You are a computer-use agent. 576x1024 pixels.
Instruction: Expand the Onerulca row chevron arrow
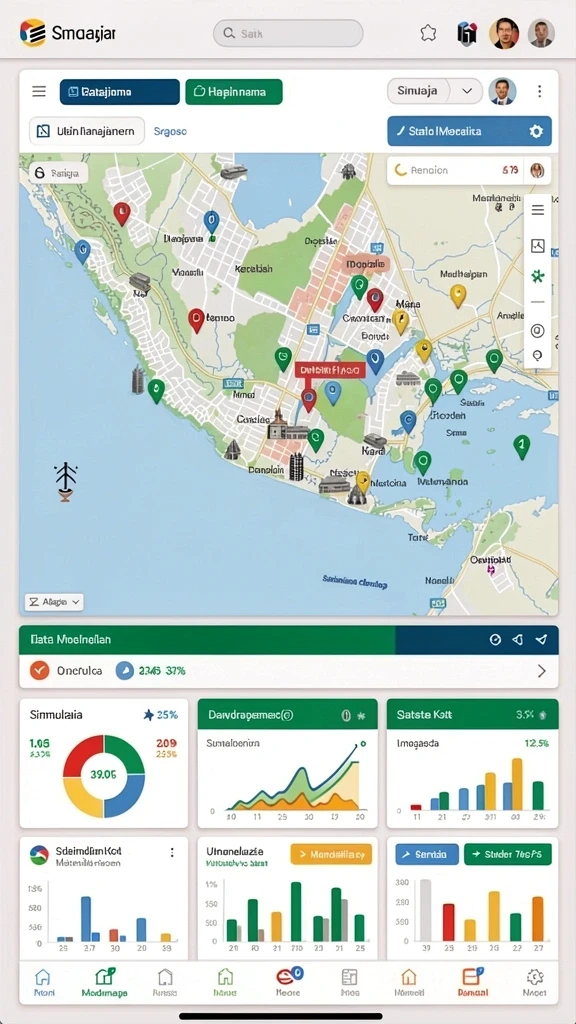[x=541, y=671]
